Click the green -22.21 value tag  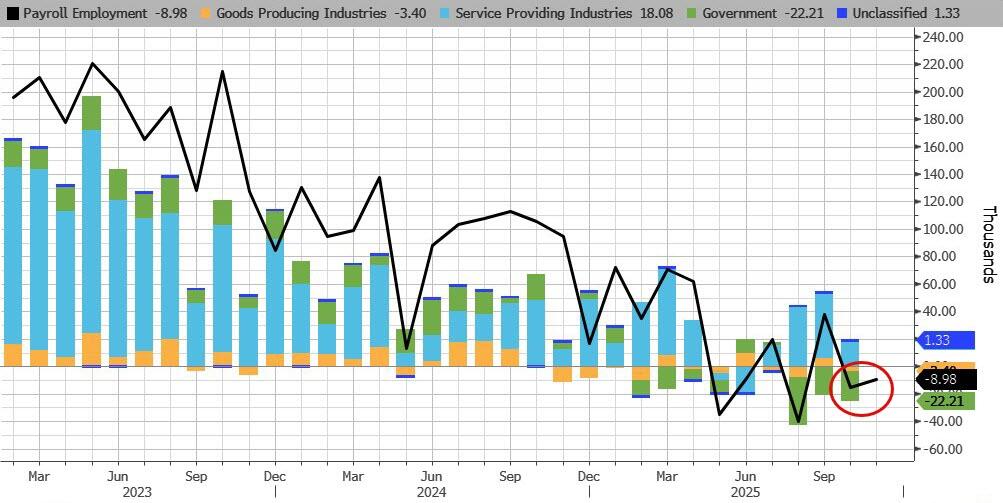coord(945,400)
